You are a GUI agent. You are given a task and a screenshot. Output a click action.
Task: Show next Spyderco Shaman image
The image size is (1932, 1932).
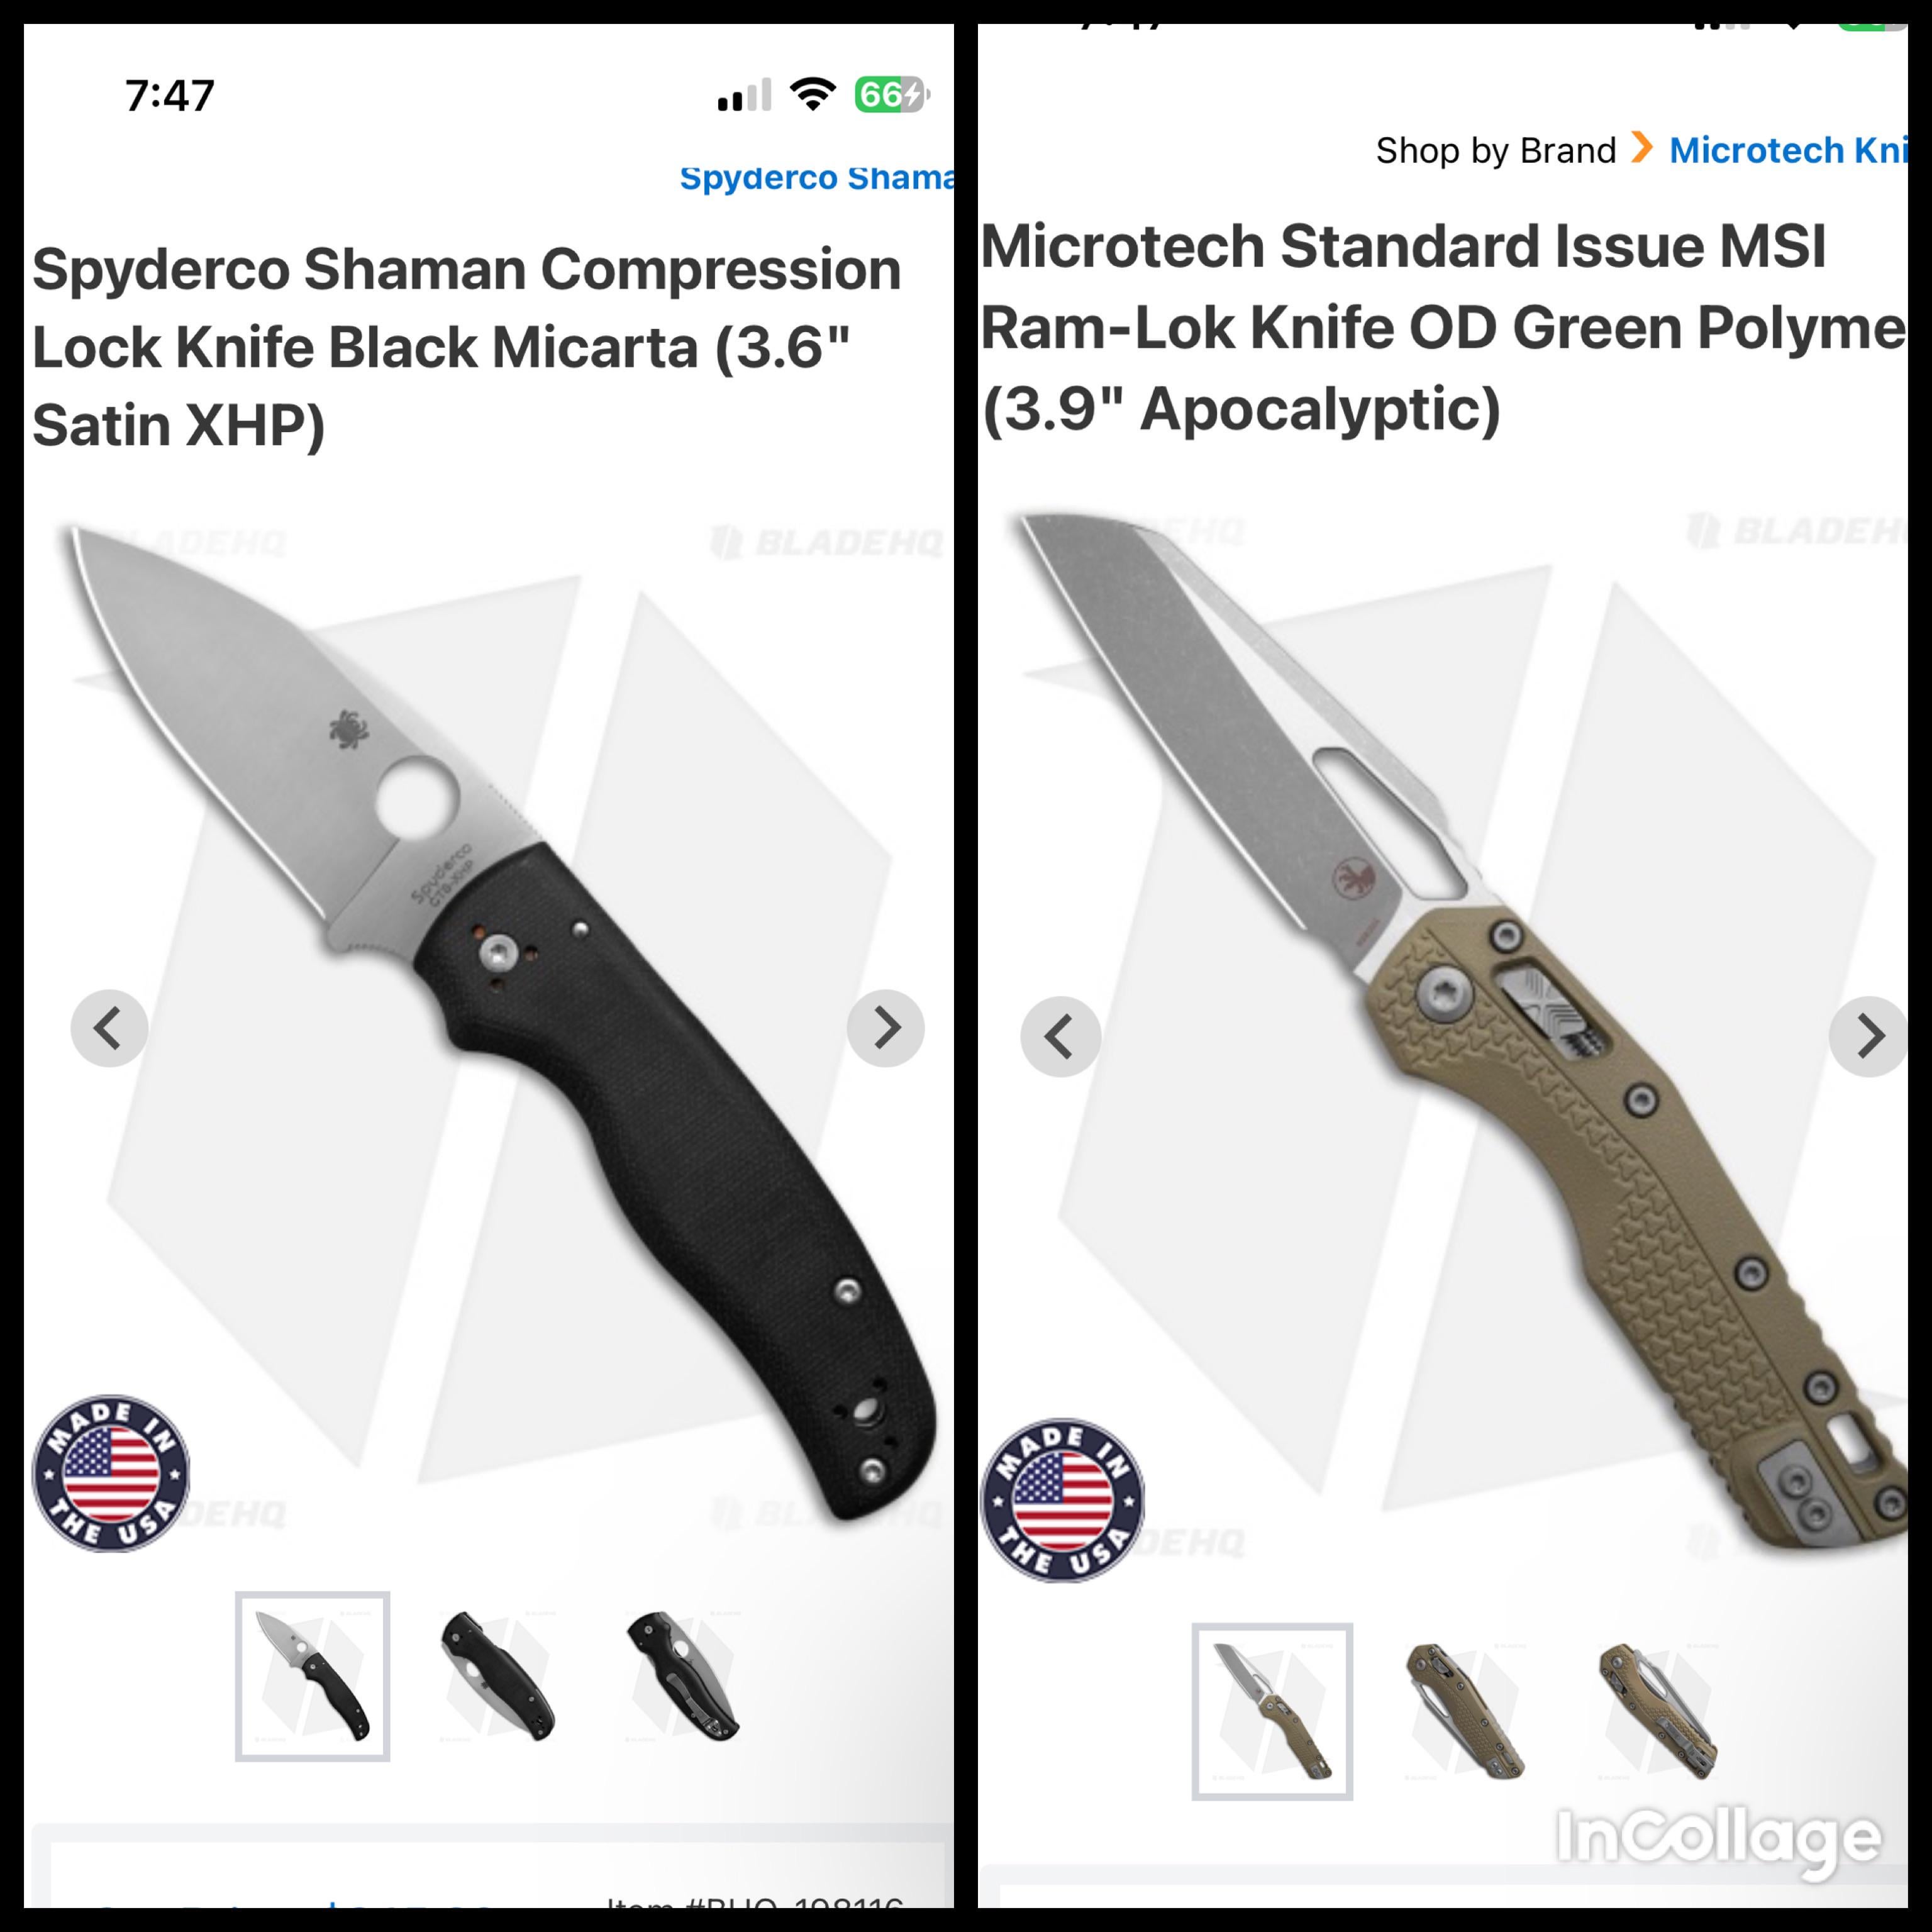point(885,1028)
